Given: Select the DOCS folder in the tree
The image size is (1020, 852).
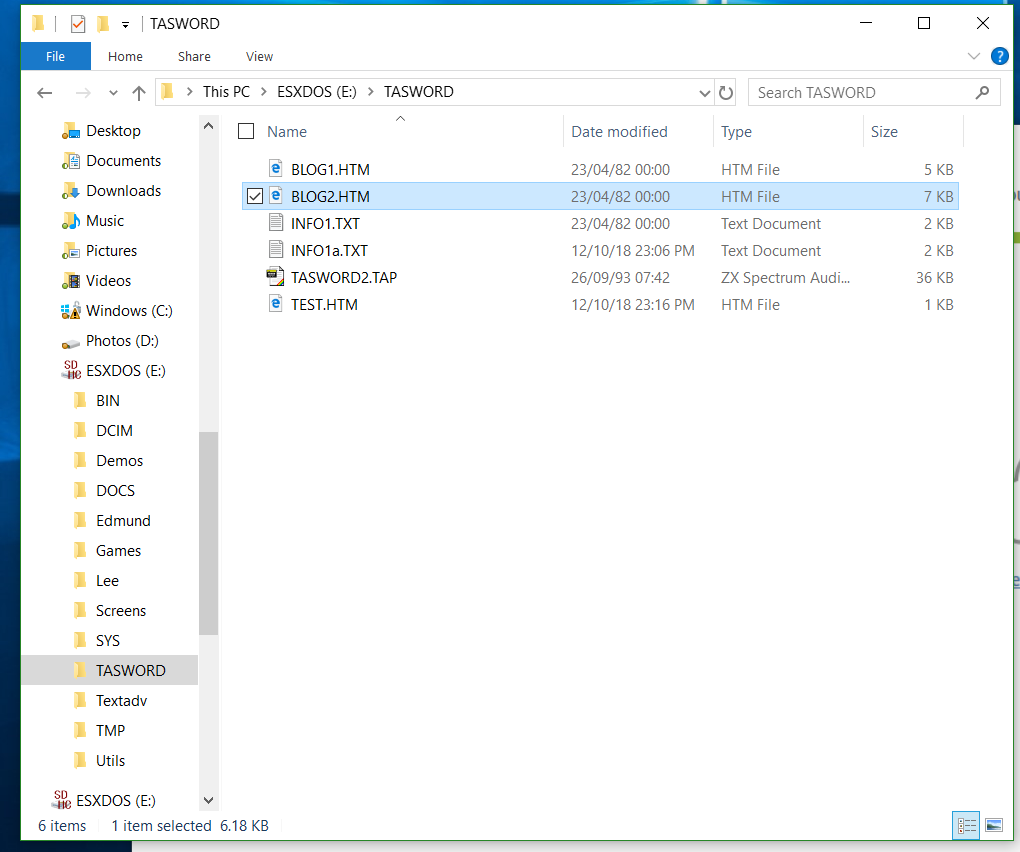Looking at the screenshot, I should pos(116,490).
